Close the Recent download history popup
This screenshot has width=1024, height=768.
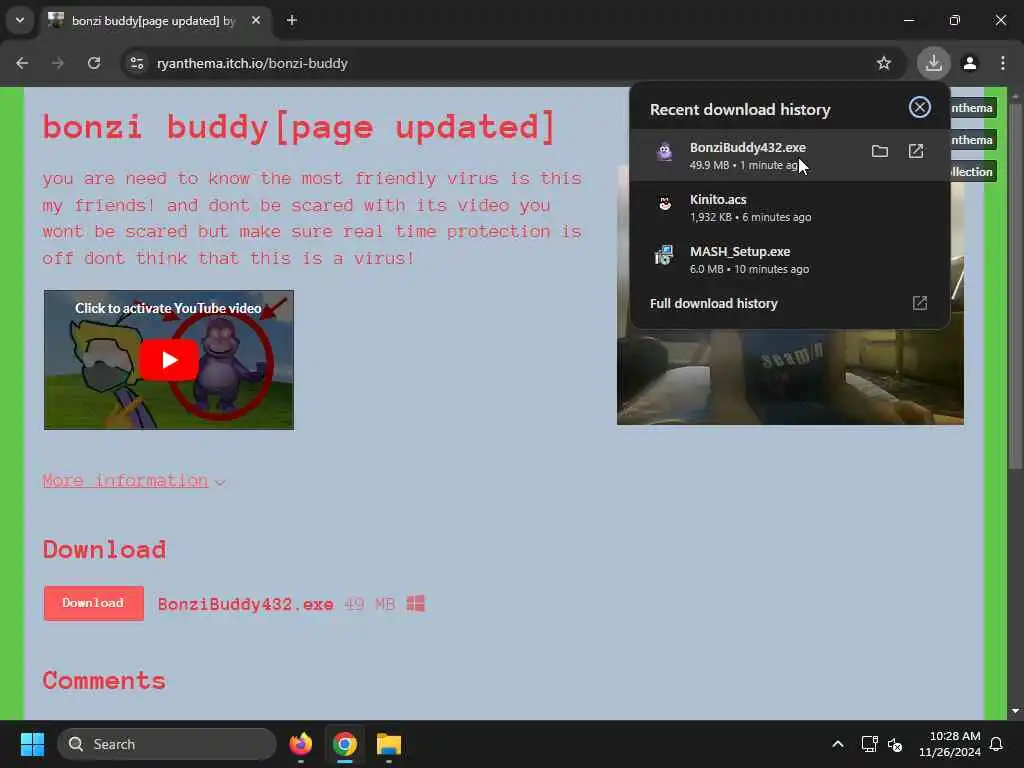click(920, 107)
